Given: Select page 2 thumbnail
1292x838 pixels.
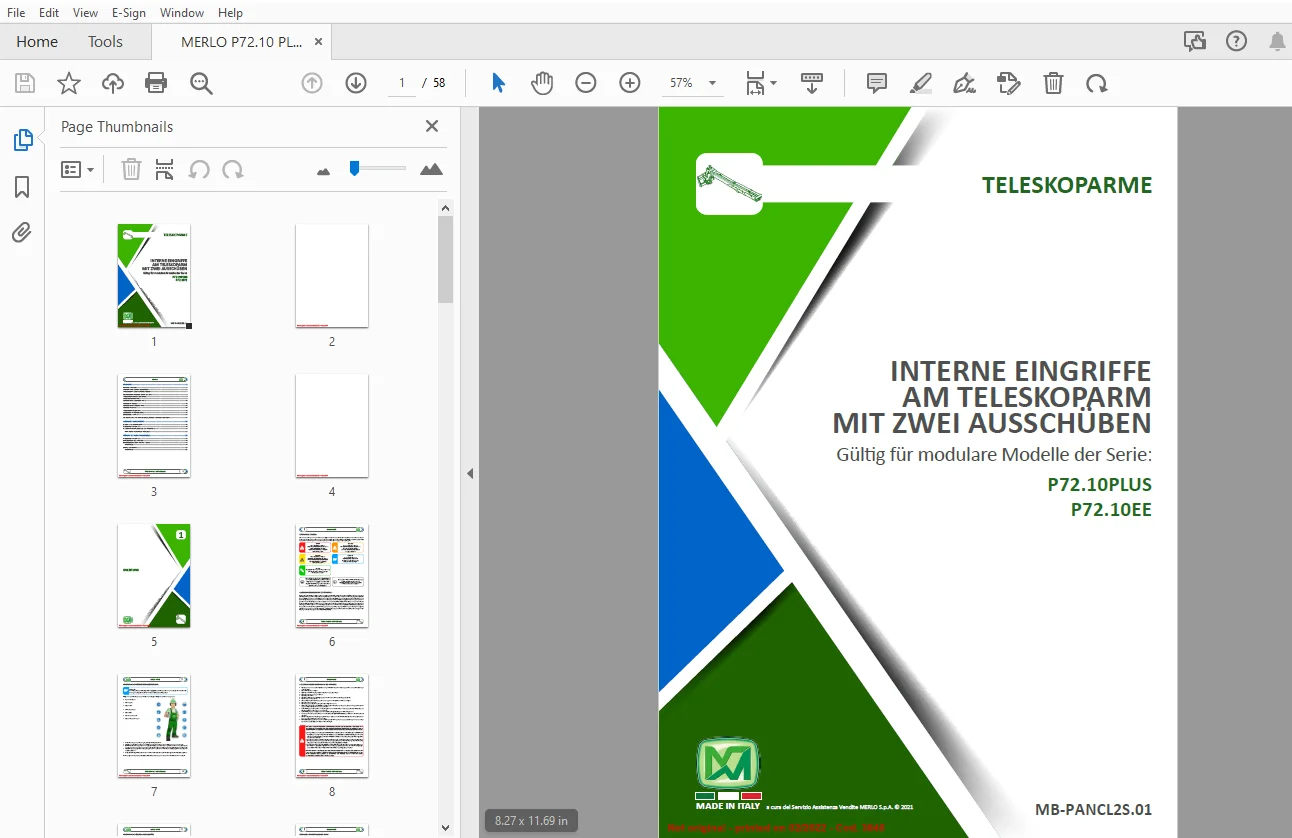Looking at the screenshot, I should 332,276.
